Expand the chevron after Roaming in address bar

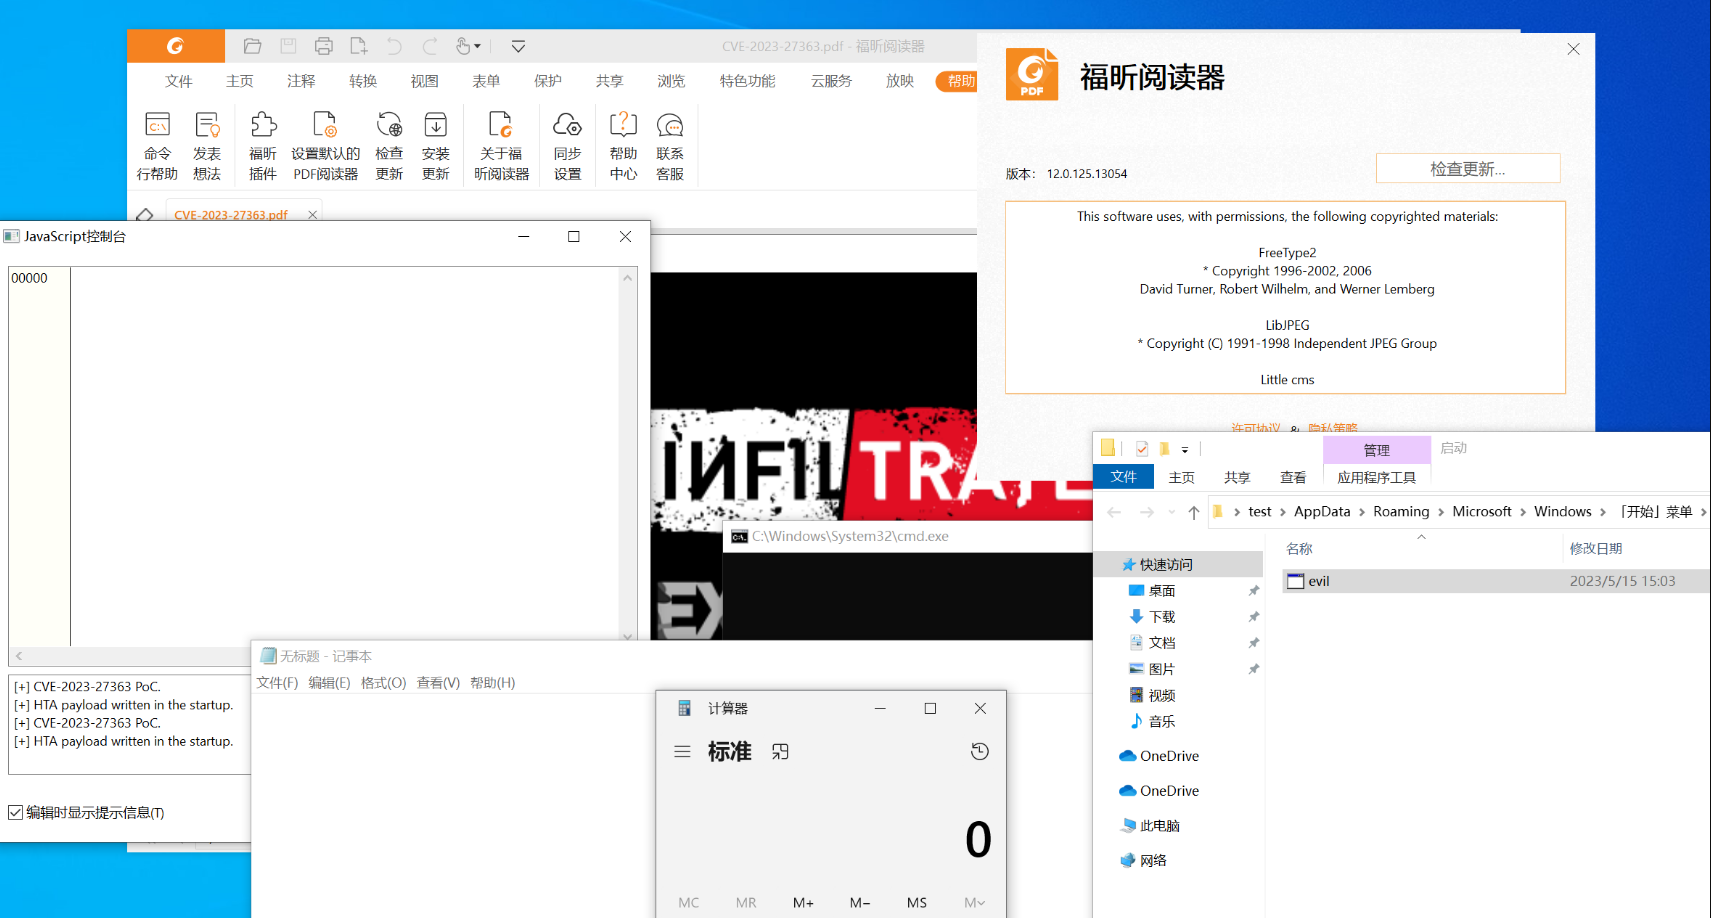(x=1441, y=512)
